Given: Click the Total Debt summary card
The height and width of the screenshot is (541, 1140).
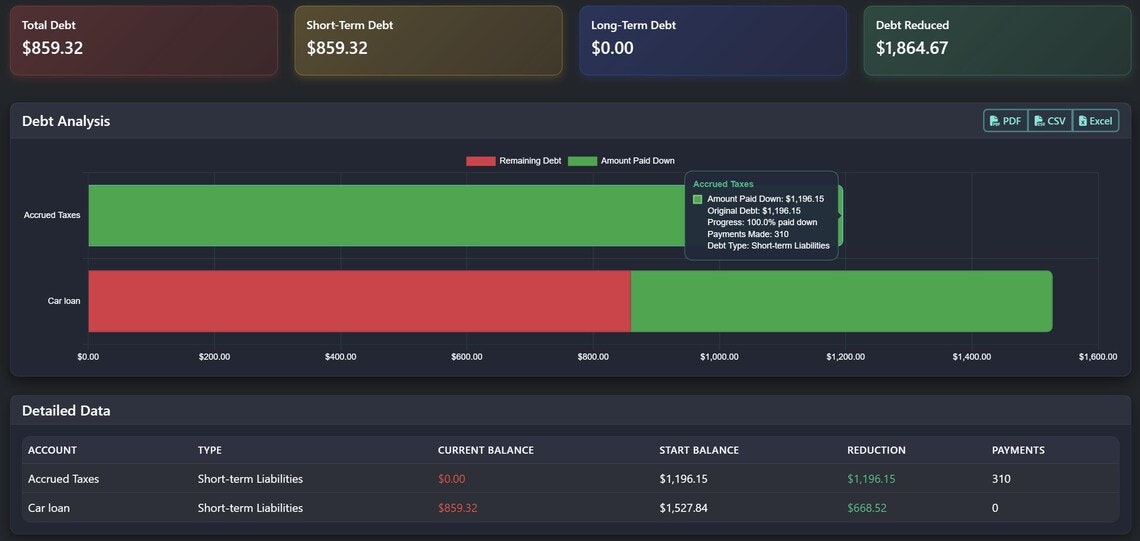Looking at the screenshot, I should click(x=144, y=41).
